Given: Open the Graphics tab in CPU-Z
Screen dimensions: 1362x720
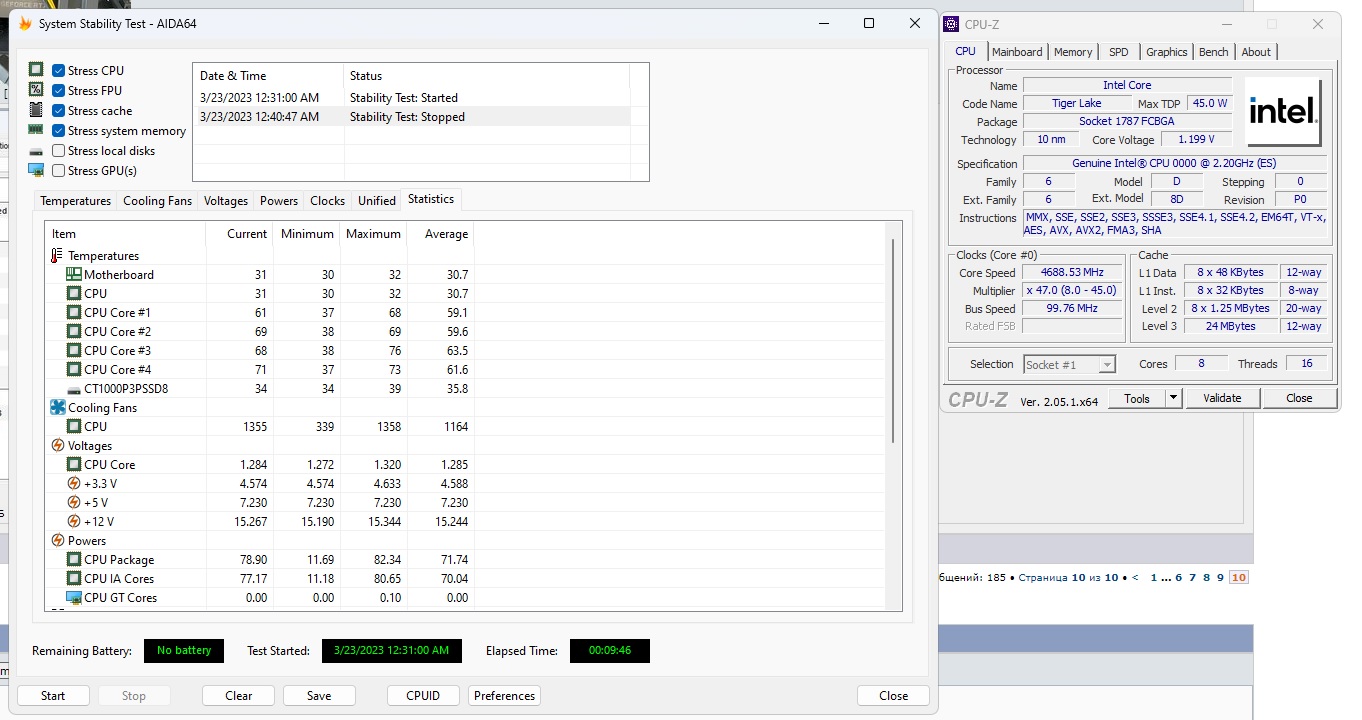Looking at the screenshot, I should click(1166, 52).
